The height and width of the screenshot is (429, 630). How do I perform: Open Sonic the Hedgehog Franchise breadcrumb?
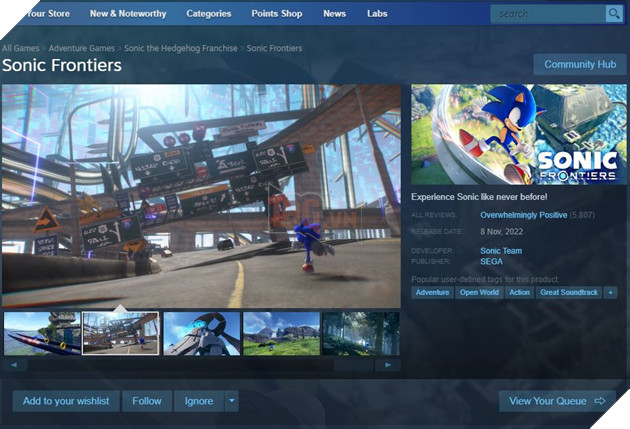(181, 48)
